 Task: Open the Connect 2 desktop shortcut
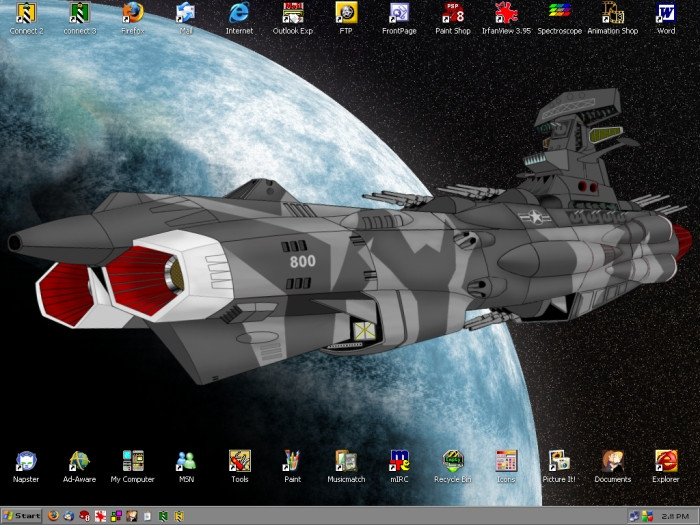pos(26,19)
